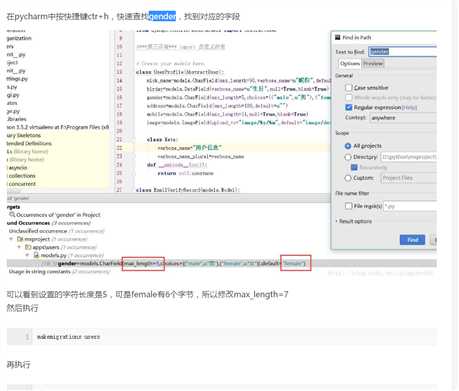The height and width of the screenshot is (391, 459).
Task: Click the magnifier icon beside Occurrences of 'gender'
Action: point(12,215)
